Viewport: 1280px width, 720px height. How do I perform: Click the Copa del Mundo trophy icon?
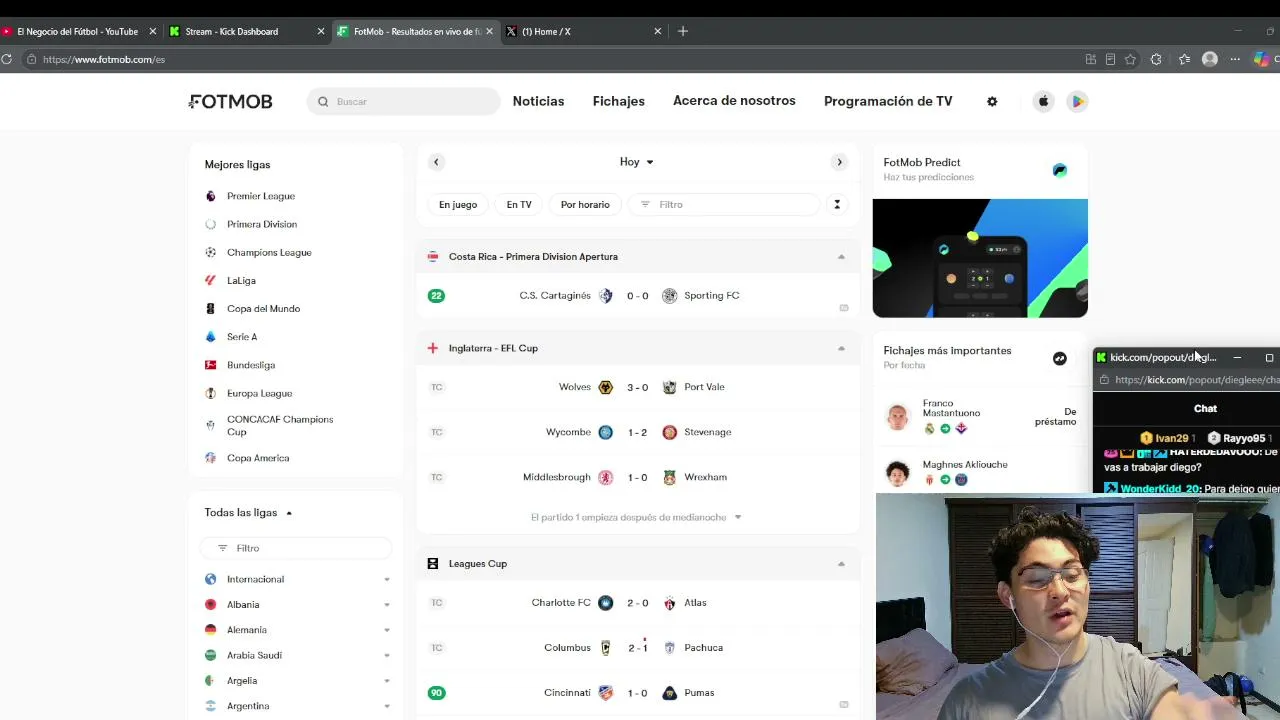210,308
